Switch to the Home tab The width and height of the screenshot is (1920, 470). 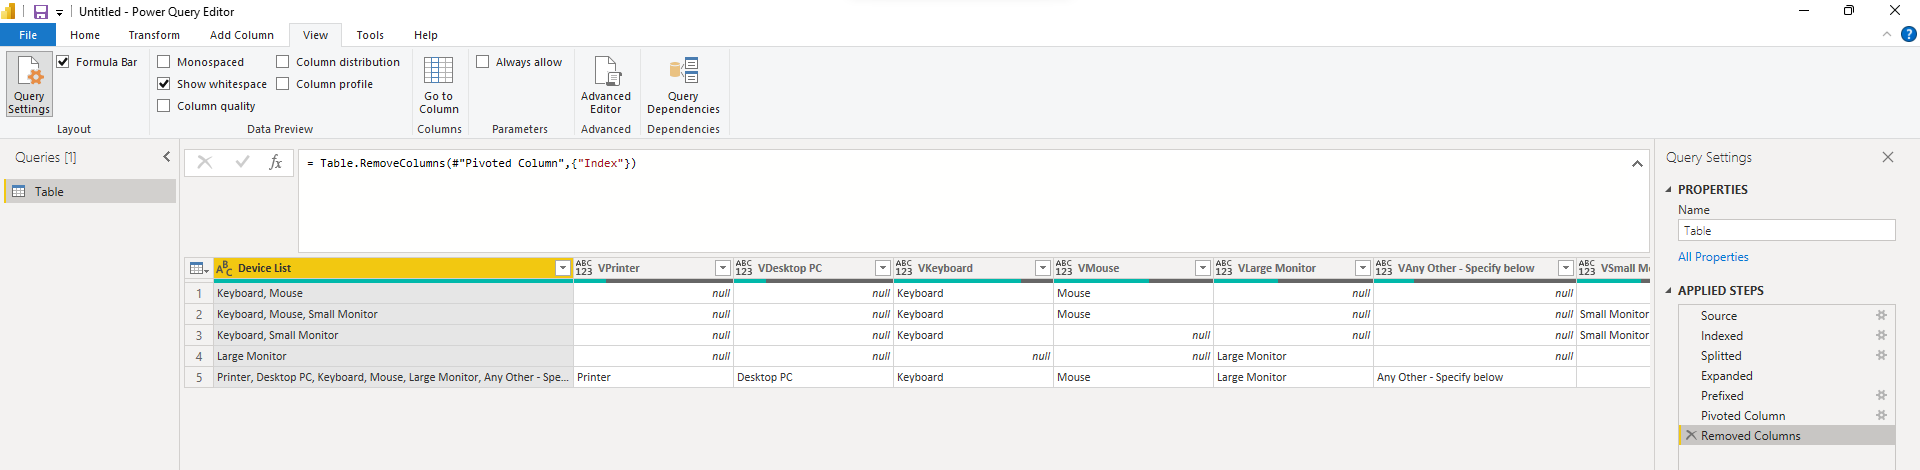point(85,35)
